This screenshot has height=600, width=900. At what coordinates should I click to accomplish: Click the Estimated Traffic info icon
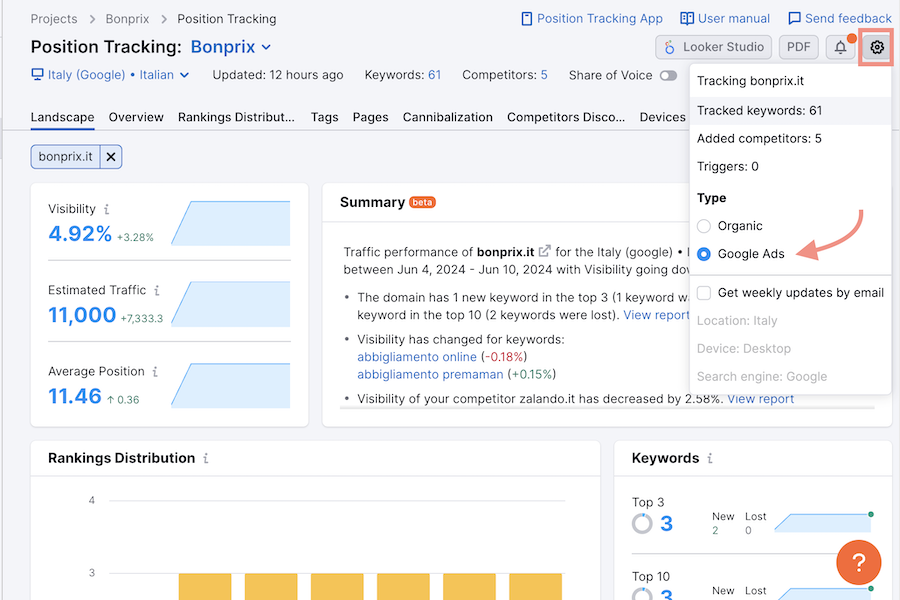click(157, 291)
